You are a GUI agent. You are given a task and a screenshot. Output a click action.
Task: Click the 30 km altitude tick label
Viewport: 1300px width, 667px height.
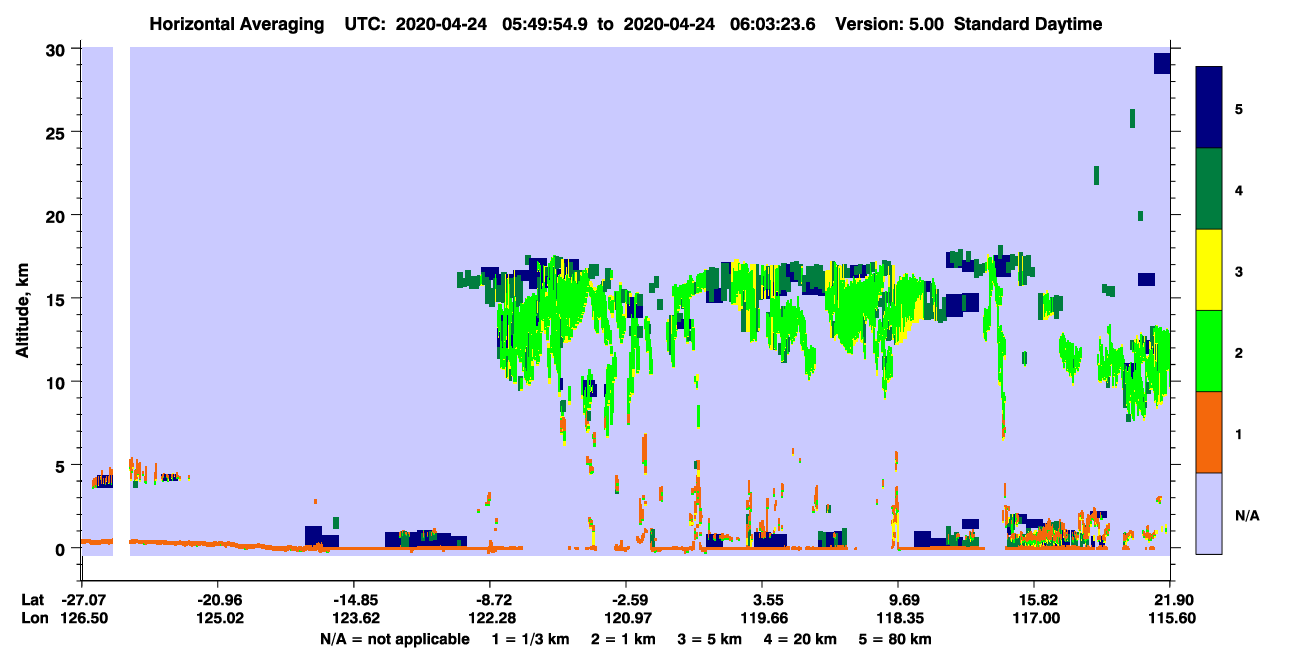coord(56,50)
